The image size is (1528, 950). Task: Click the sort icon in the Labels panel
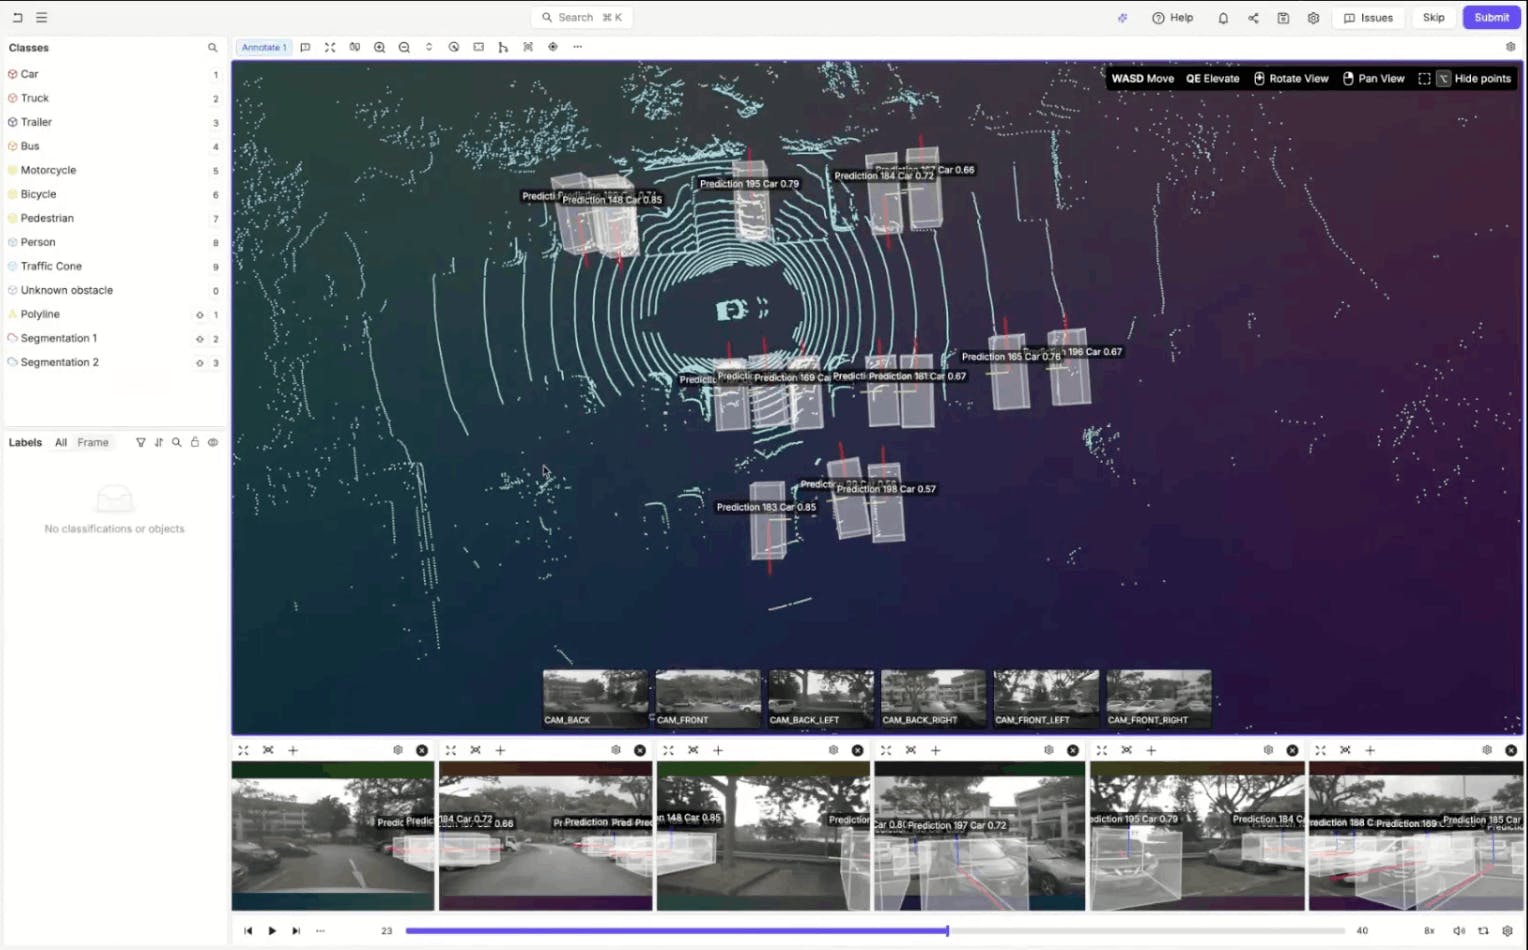(158, 442)
